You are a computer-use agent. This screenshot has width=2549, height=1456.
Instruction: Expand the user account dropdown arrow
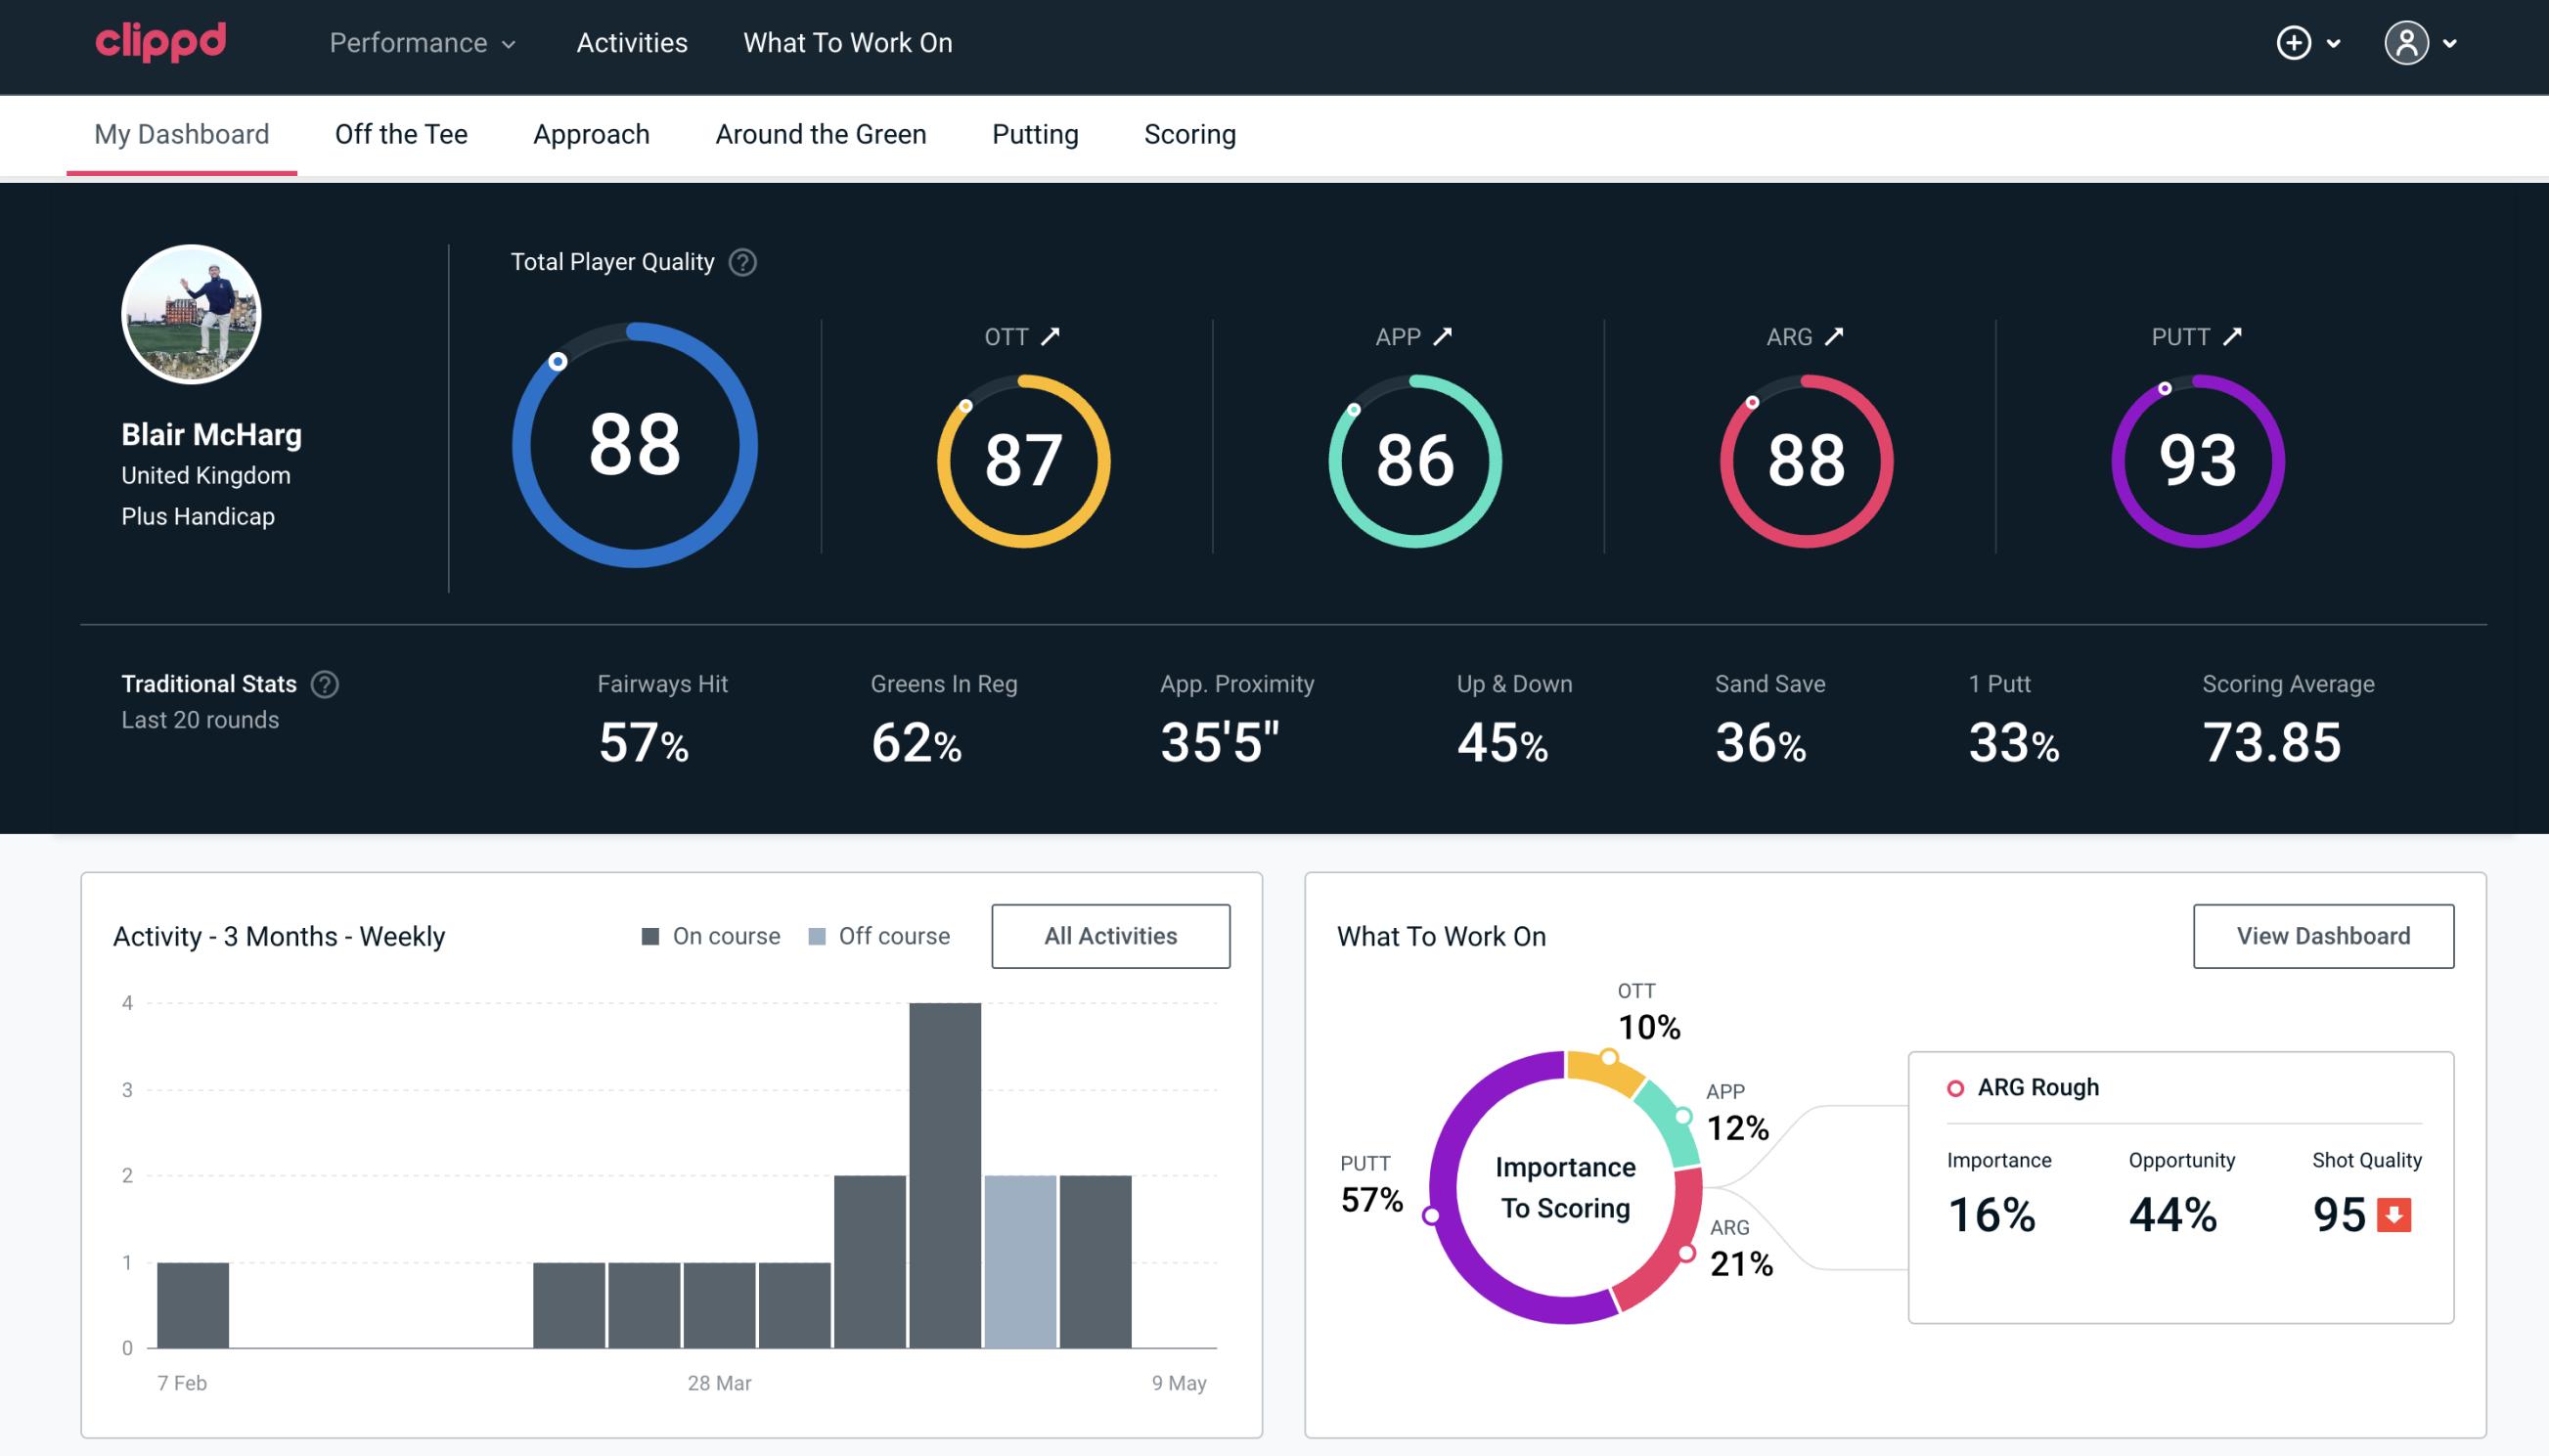click(2449, 44)
